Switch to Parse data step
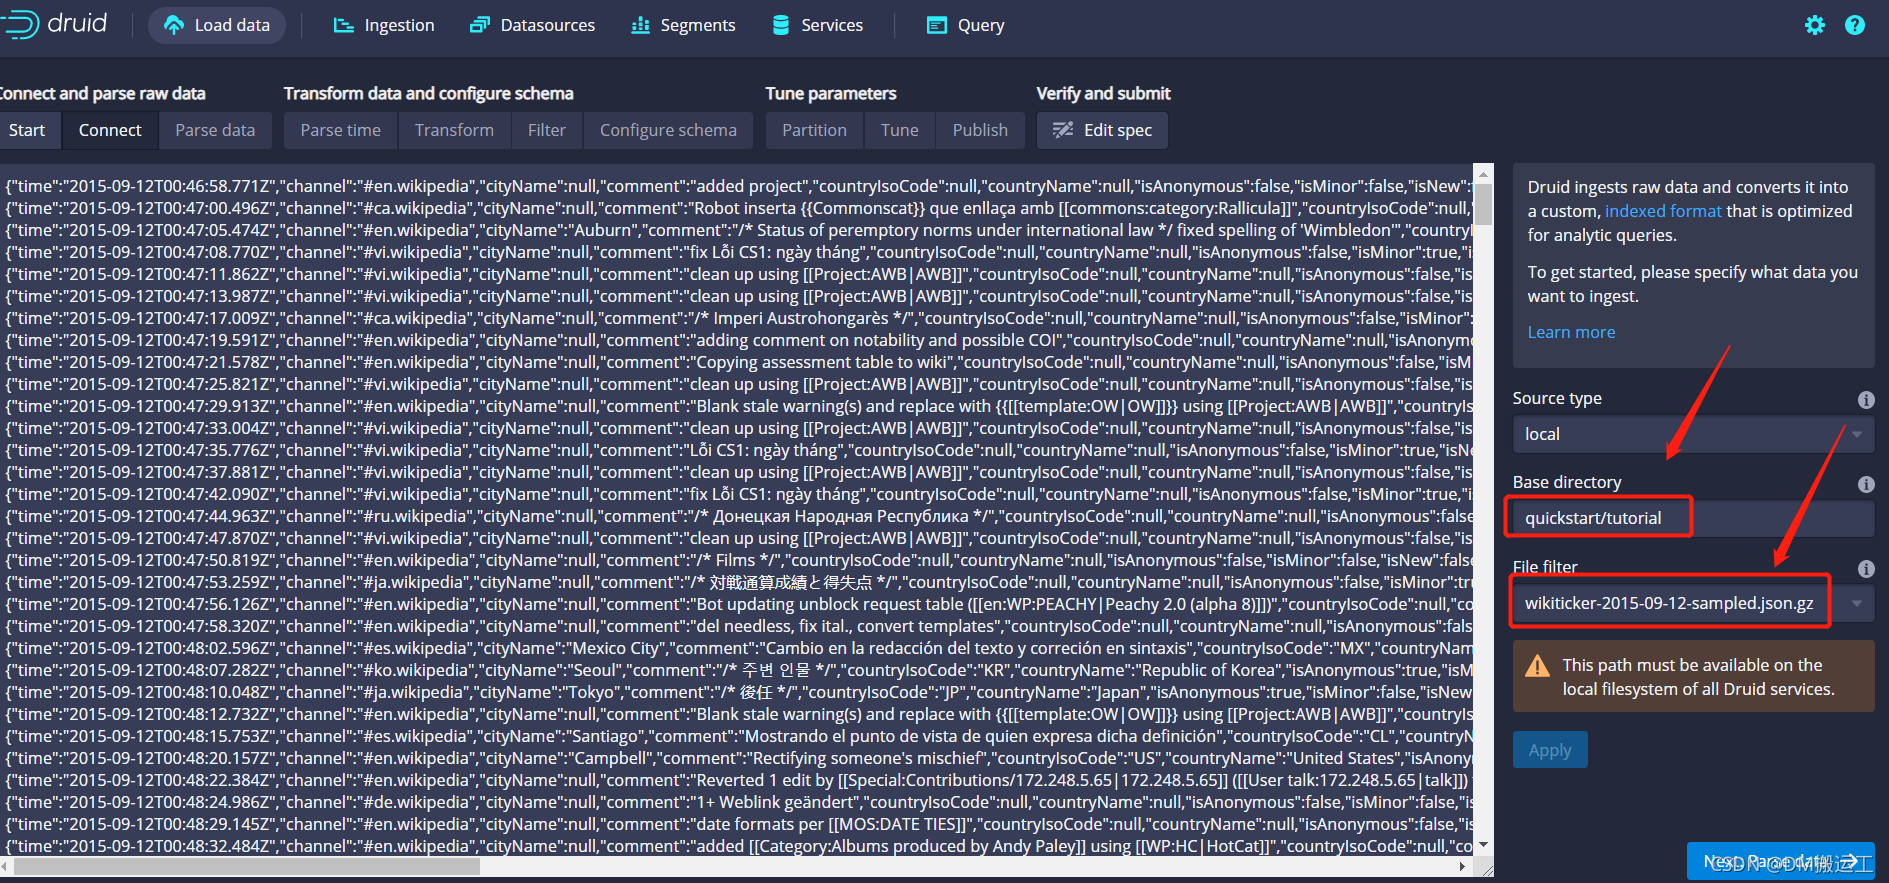 [215, 130]
